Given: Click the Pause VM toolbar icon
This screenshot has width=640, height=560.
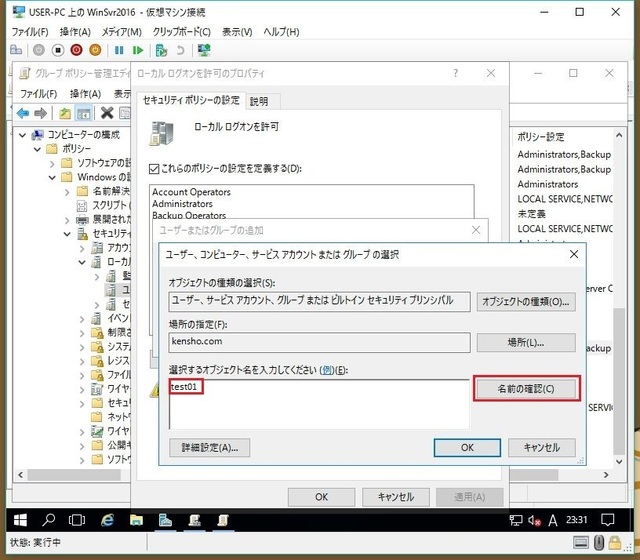Looking at the screenshot, I should [120, 49].
